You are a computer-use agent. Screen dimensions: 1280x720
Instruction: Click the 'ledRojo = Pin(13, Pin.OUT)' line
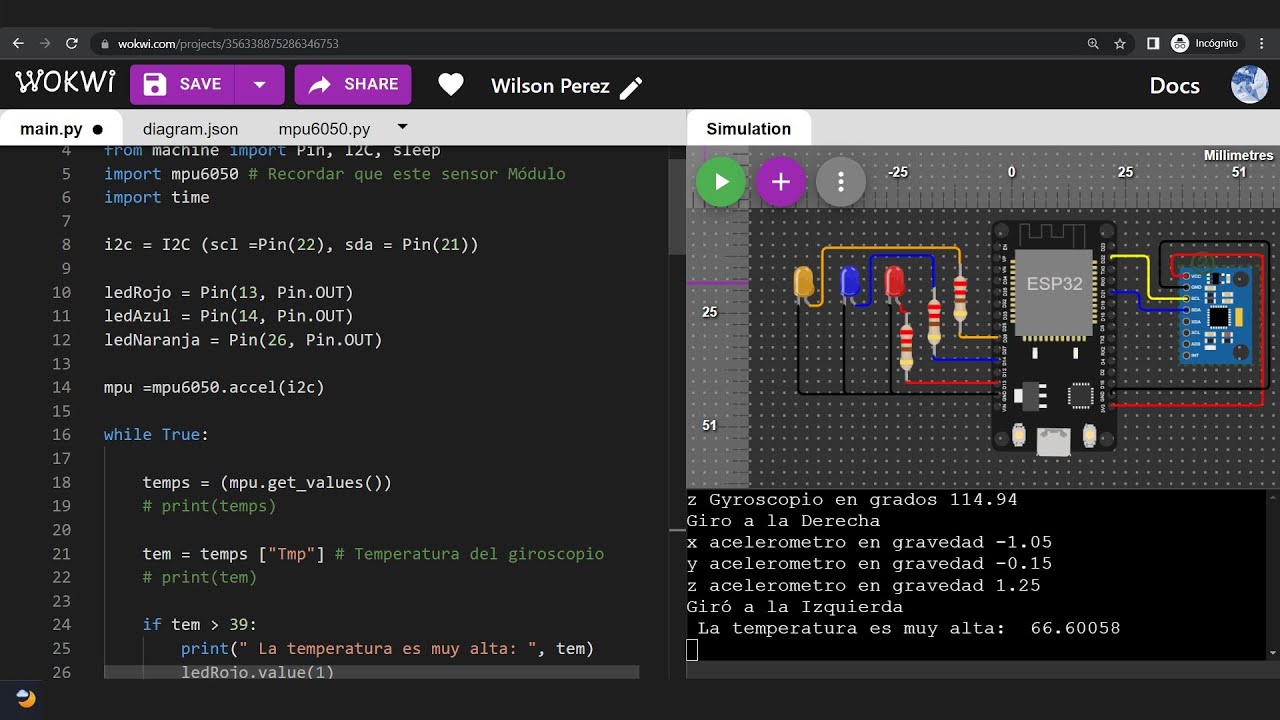[x=229, y=292]
